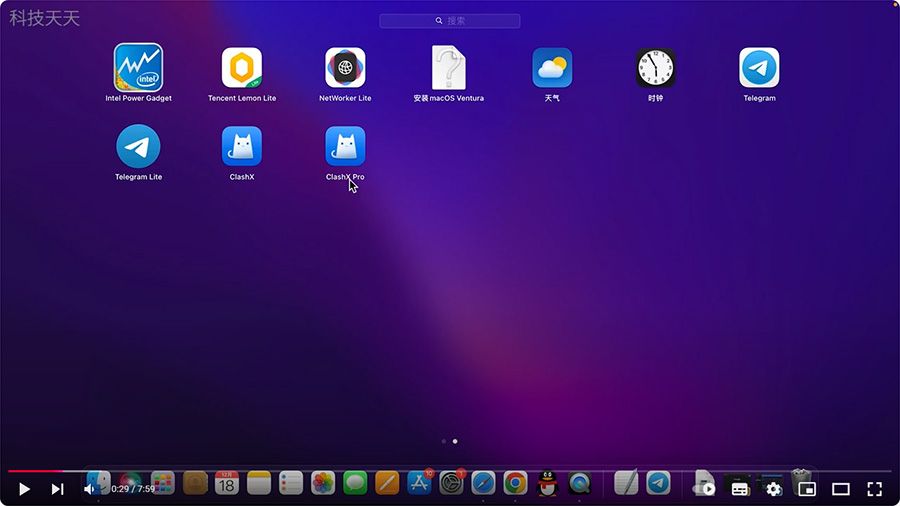Enter fullscreen video mode

(x=874, y=489)
